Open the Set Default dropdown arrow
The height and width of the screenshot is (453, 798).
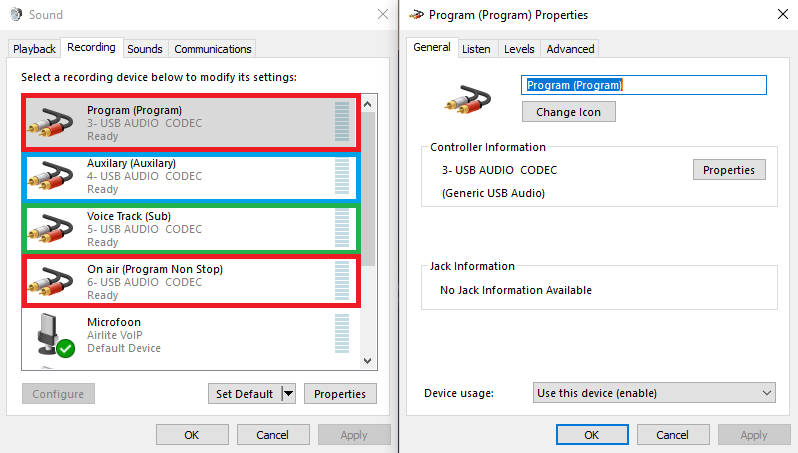[x=289, y=394]
